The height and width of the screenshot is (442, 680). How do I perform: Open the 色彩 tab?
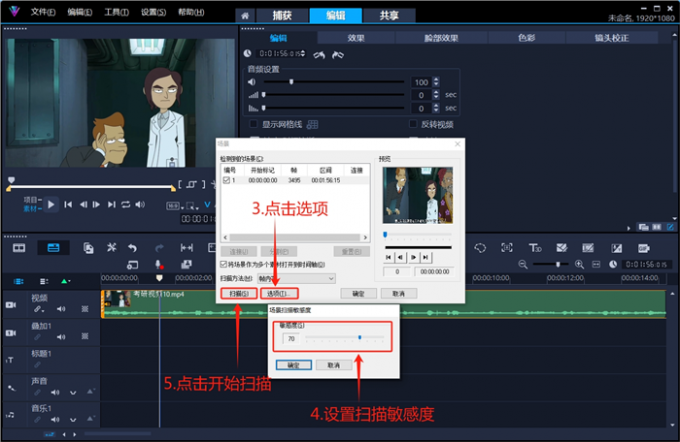526,38
